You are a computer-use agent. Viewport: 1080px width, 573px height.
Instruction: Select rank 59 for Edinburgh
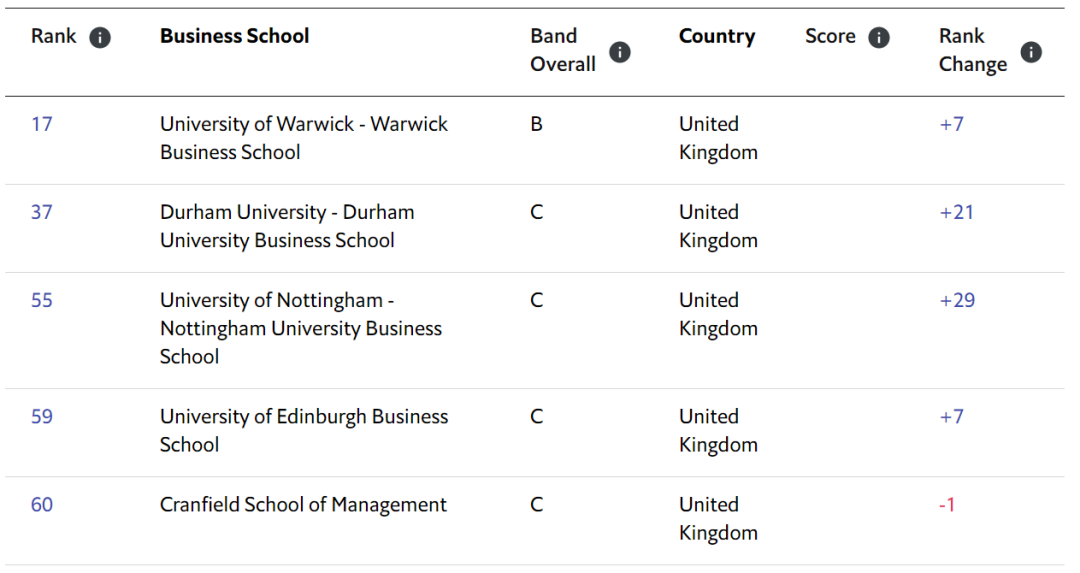coord(42,417)
